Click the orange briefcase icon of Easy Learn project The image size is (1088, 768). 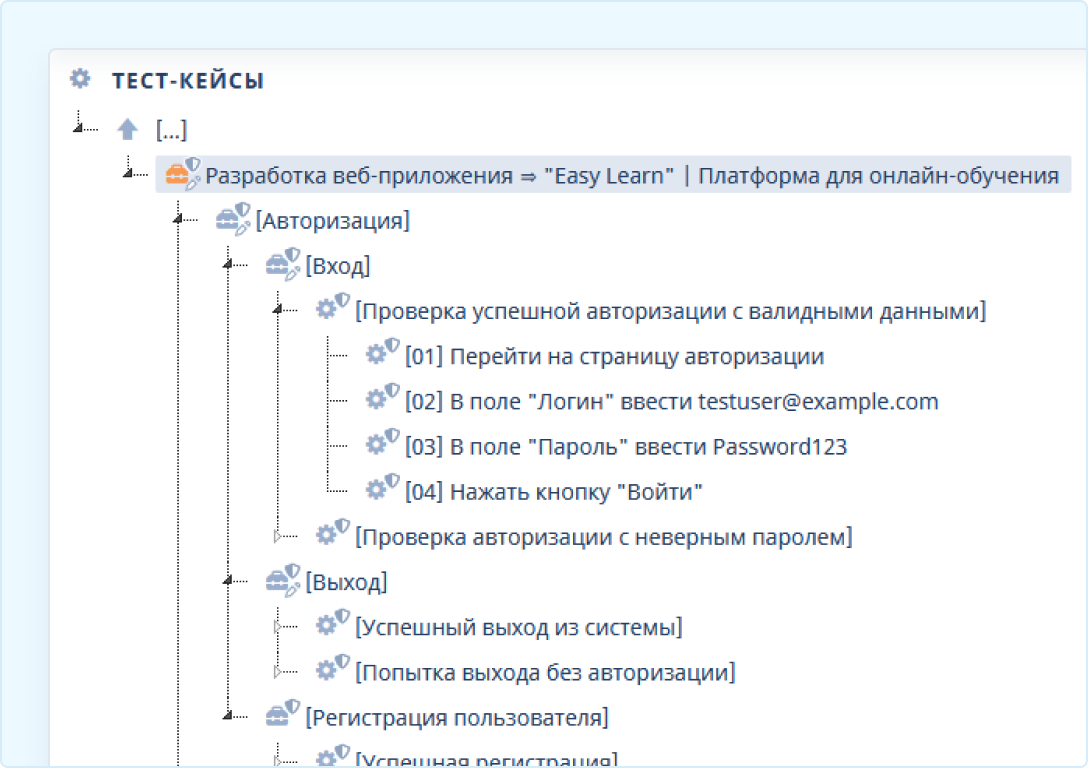pos(177,176)
